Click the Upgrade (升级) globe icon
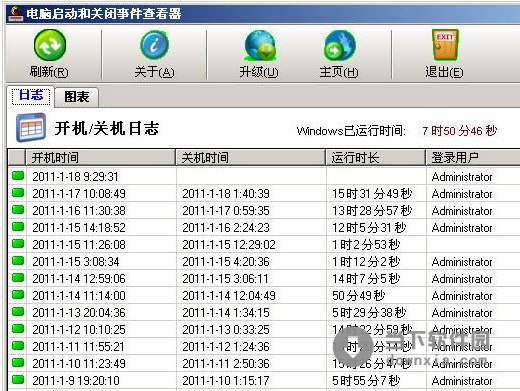 [x=260, y=46]
